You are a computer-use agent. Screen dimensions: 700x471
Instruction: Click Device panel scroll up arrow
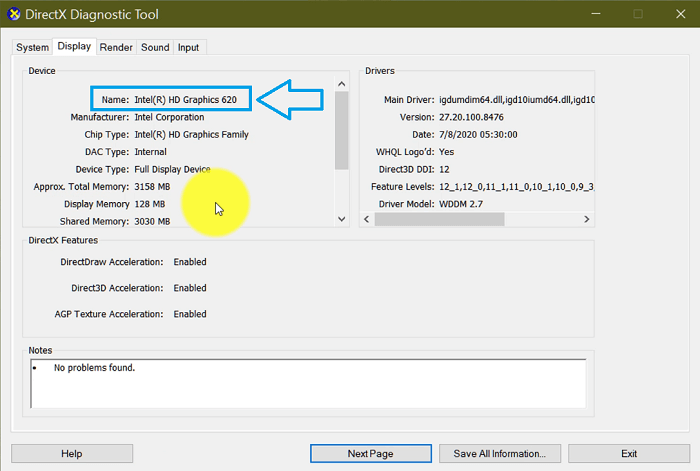pos(342,84)
